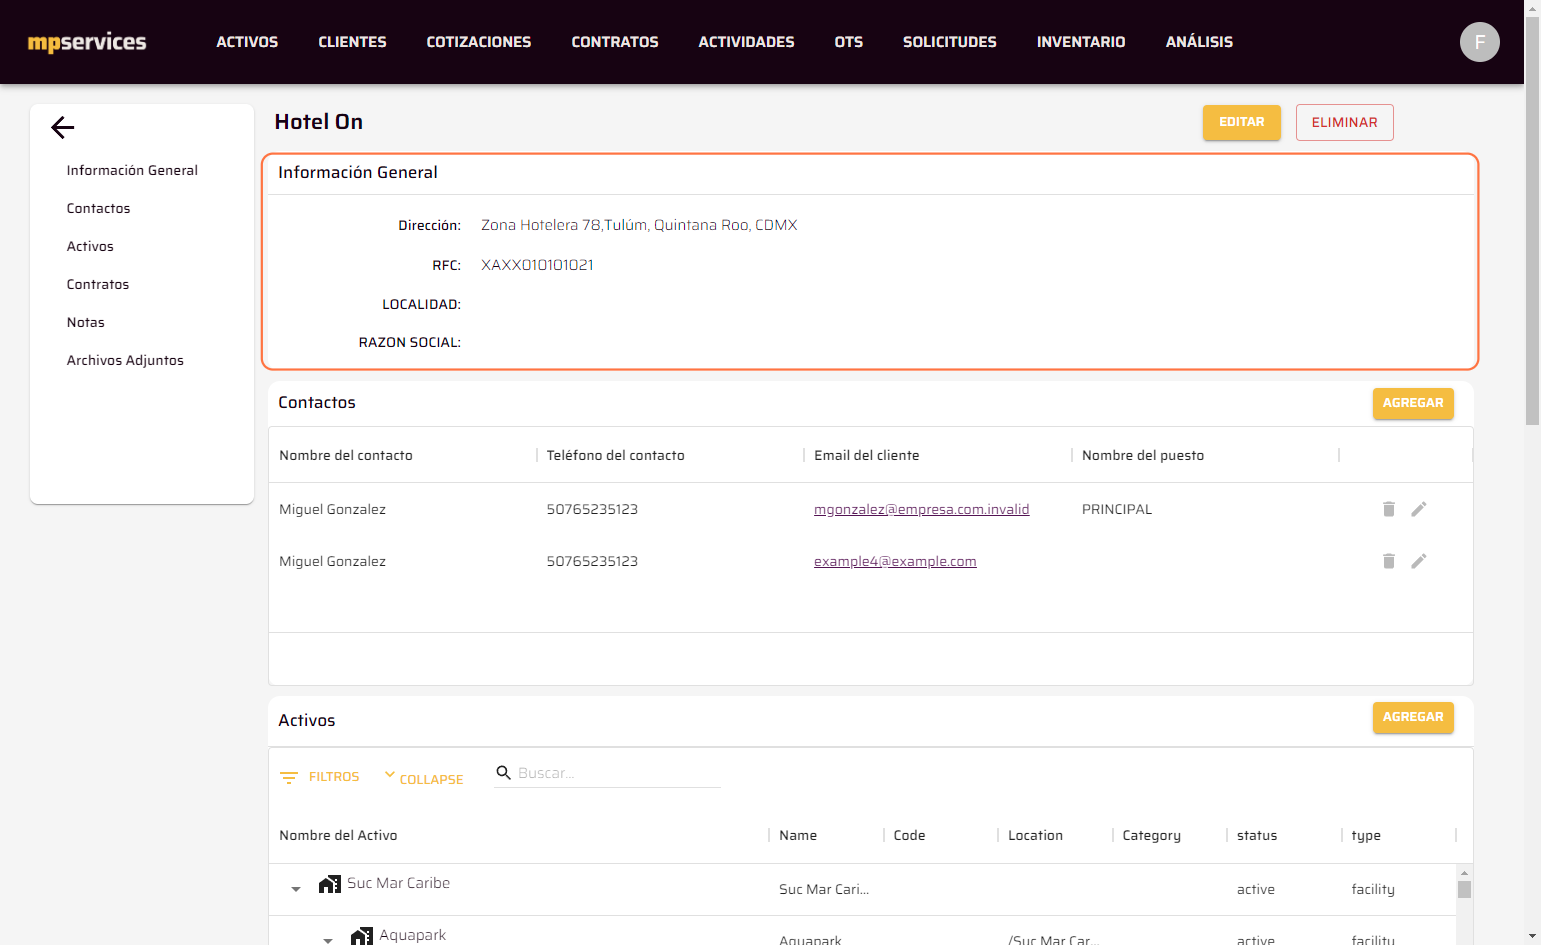Jump to Activos in the sidebar

pyautogui.click(x=90, y=246)
